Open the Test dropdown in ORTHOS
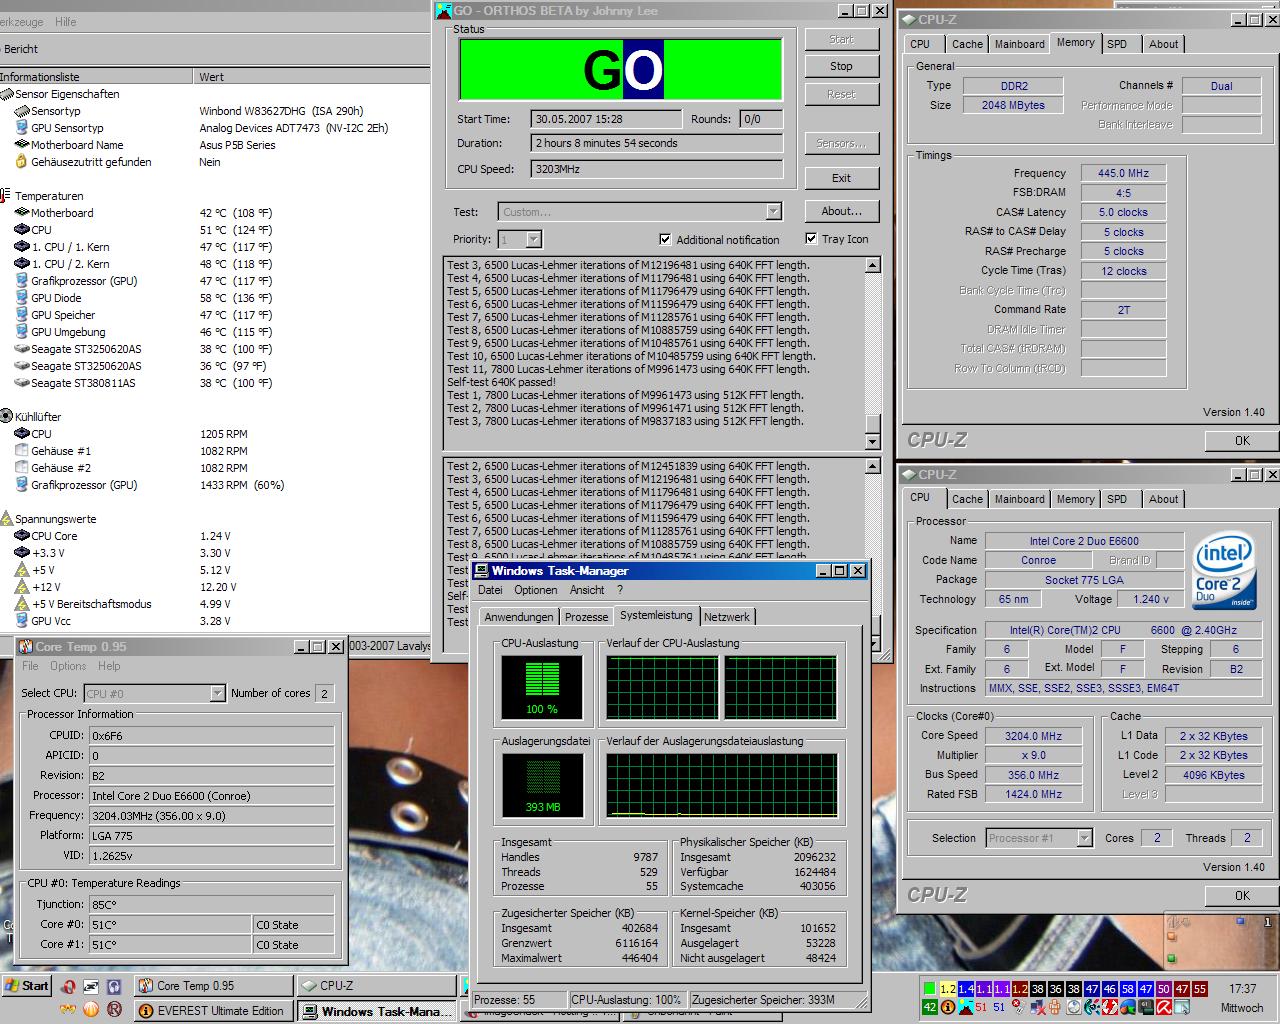 pyautogui.click(x=773, y=211)
